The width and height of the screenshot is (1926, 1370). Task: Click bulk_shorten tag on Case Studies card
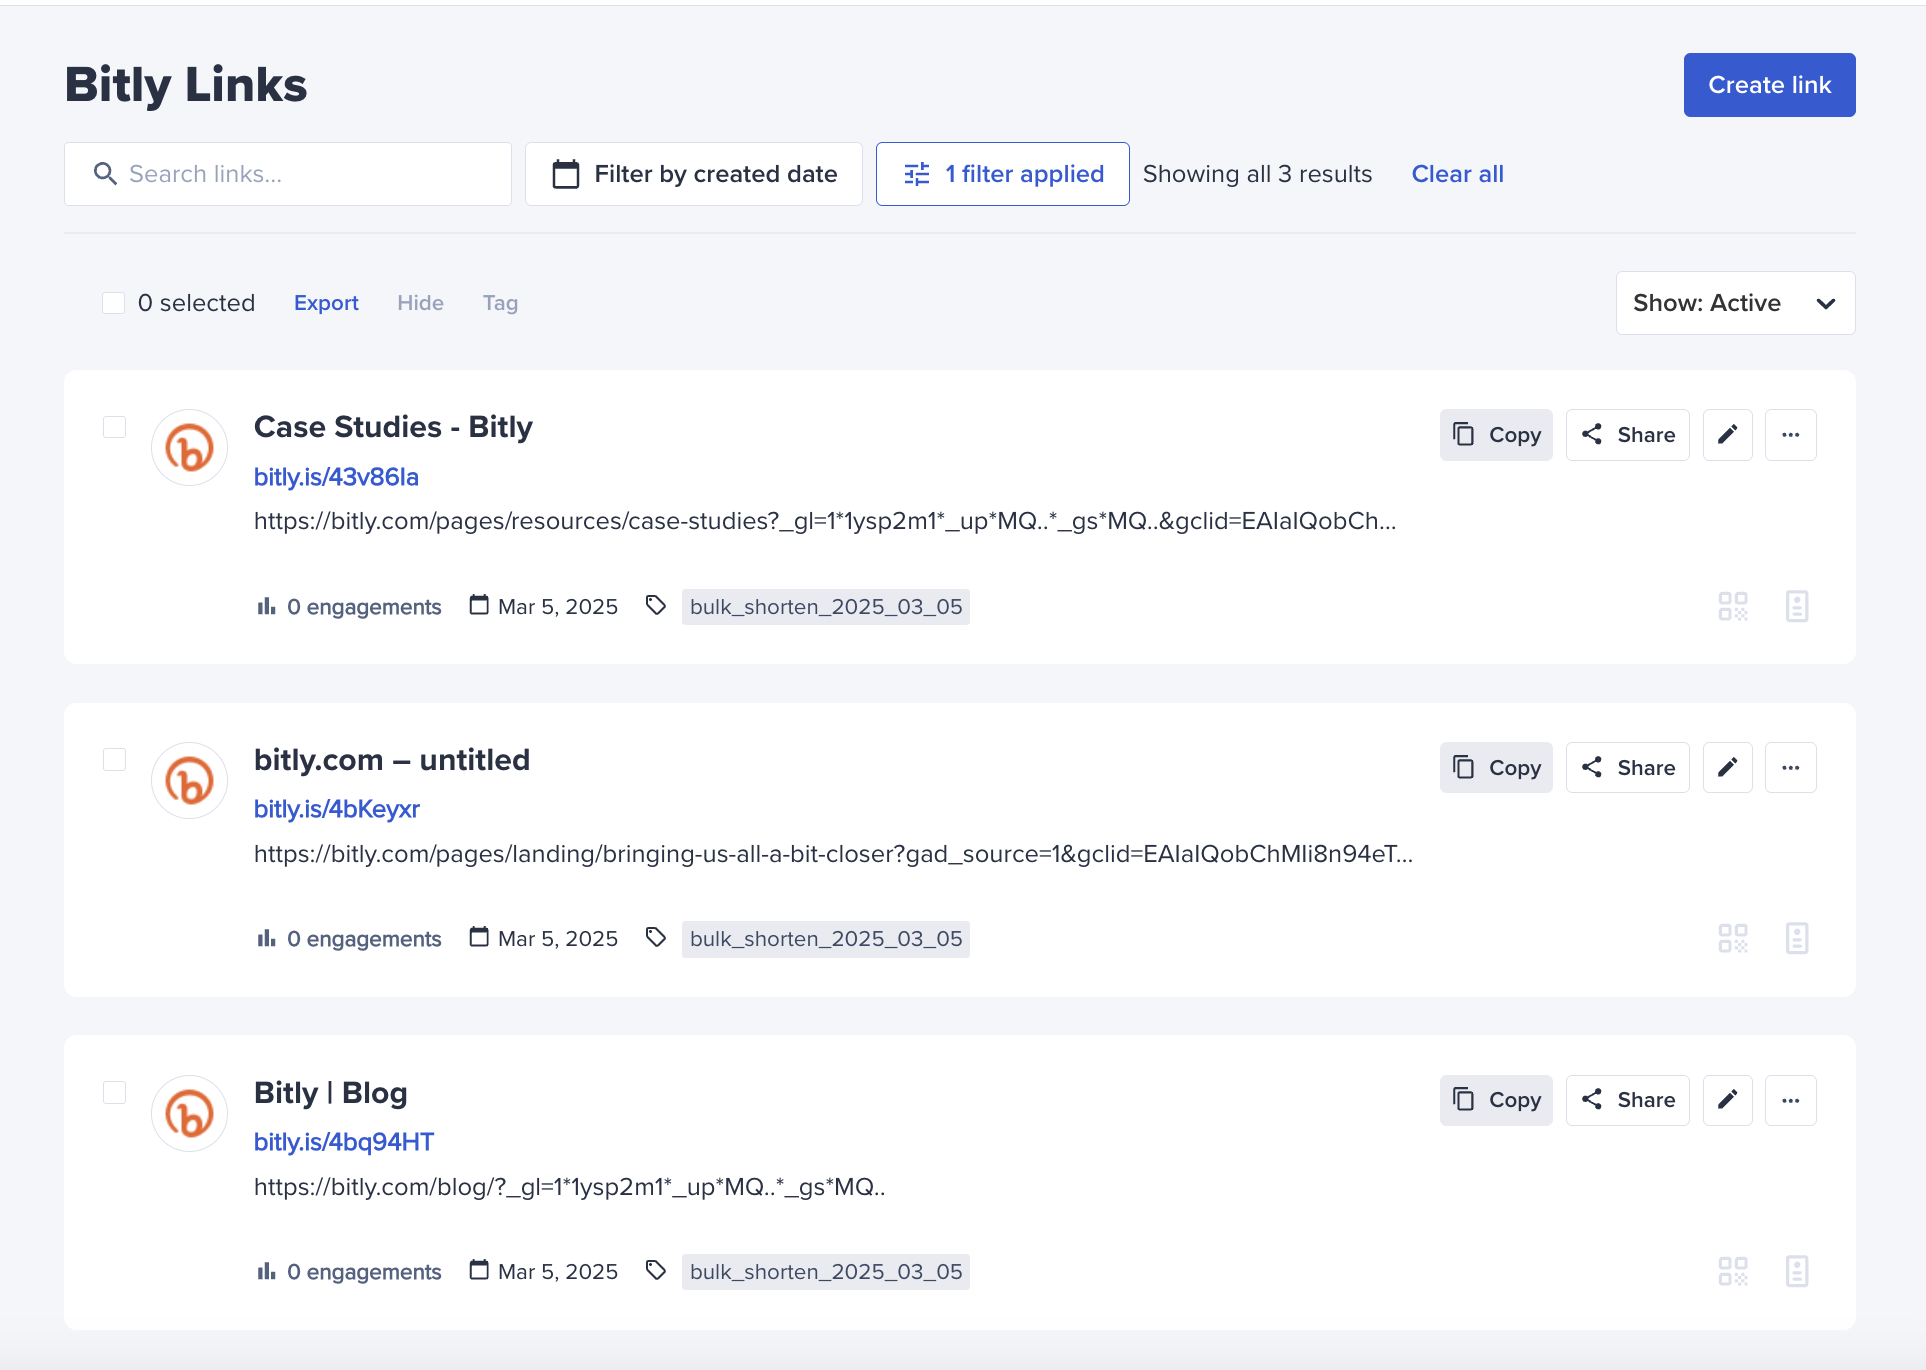point(826,607)
